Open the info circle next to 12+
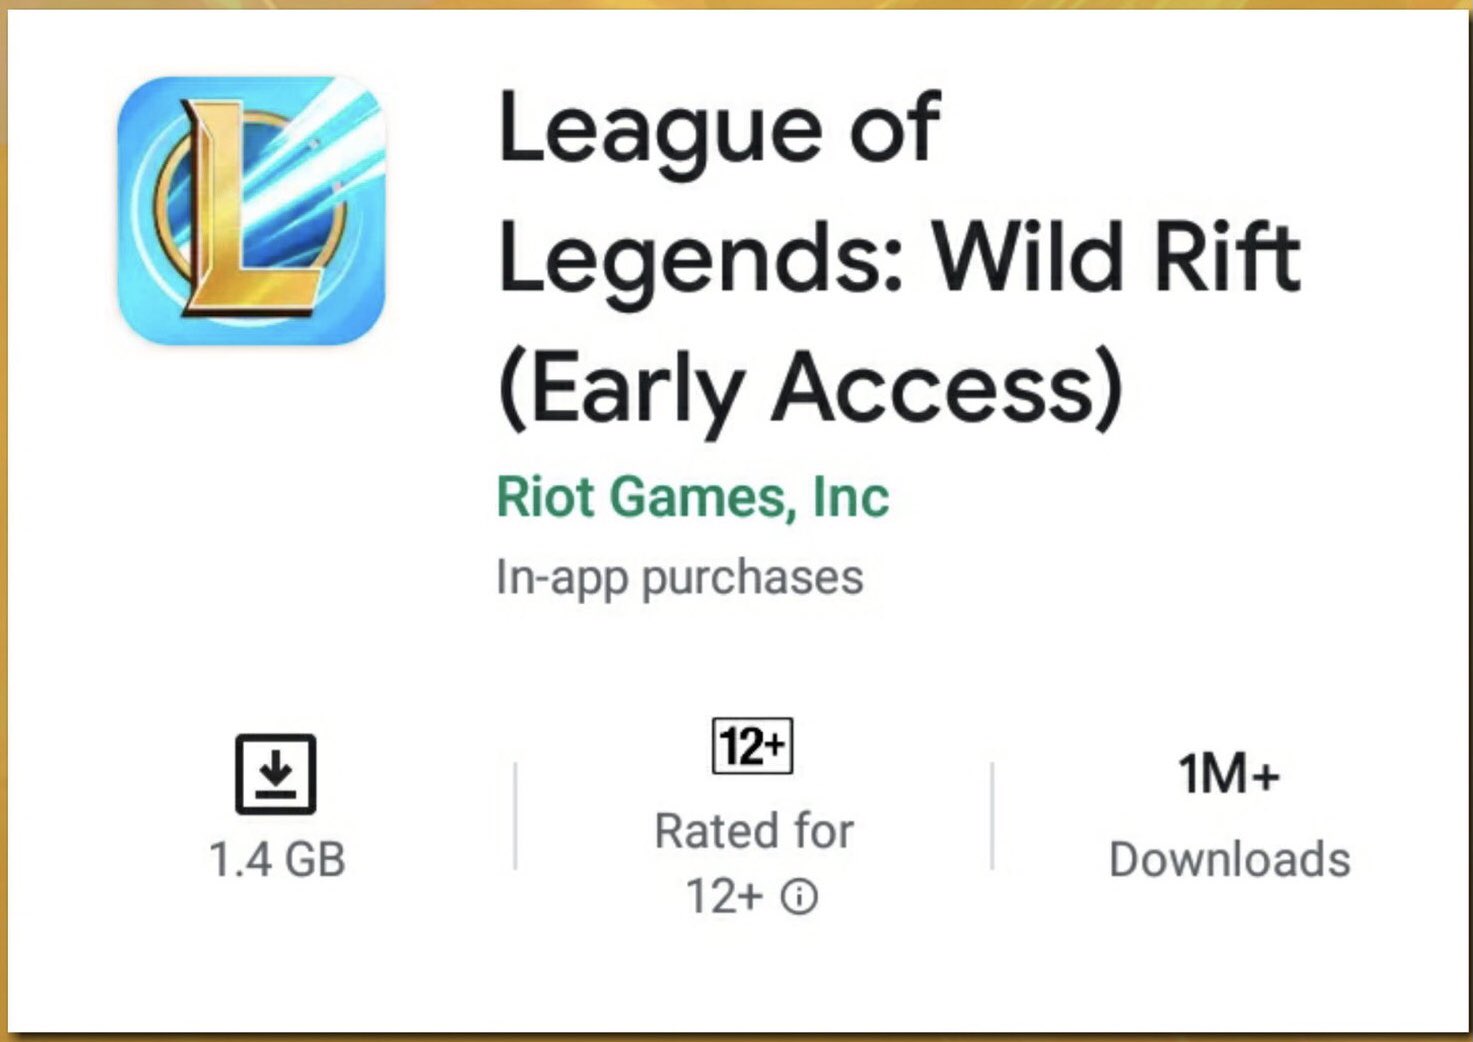 coord(799,897)
